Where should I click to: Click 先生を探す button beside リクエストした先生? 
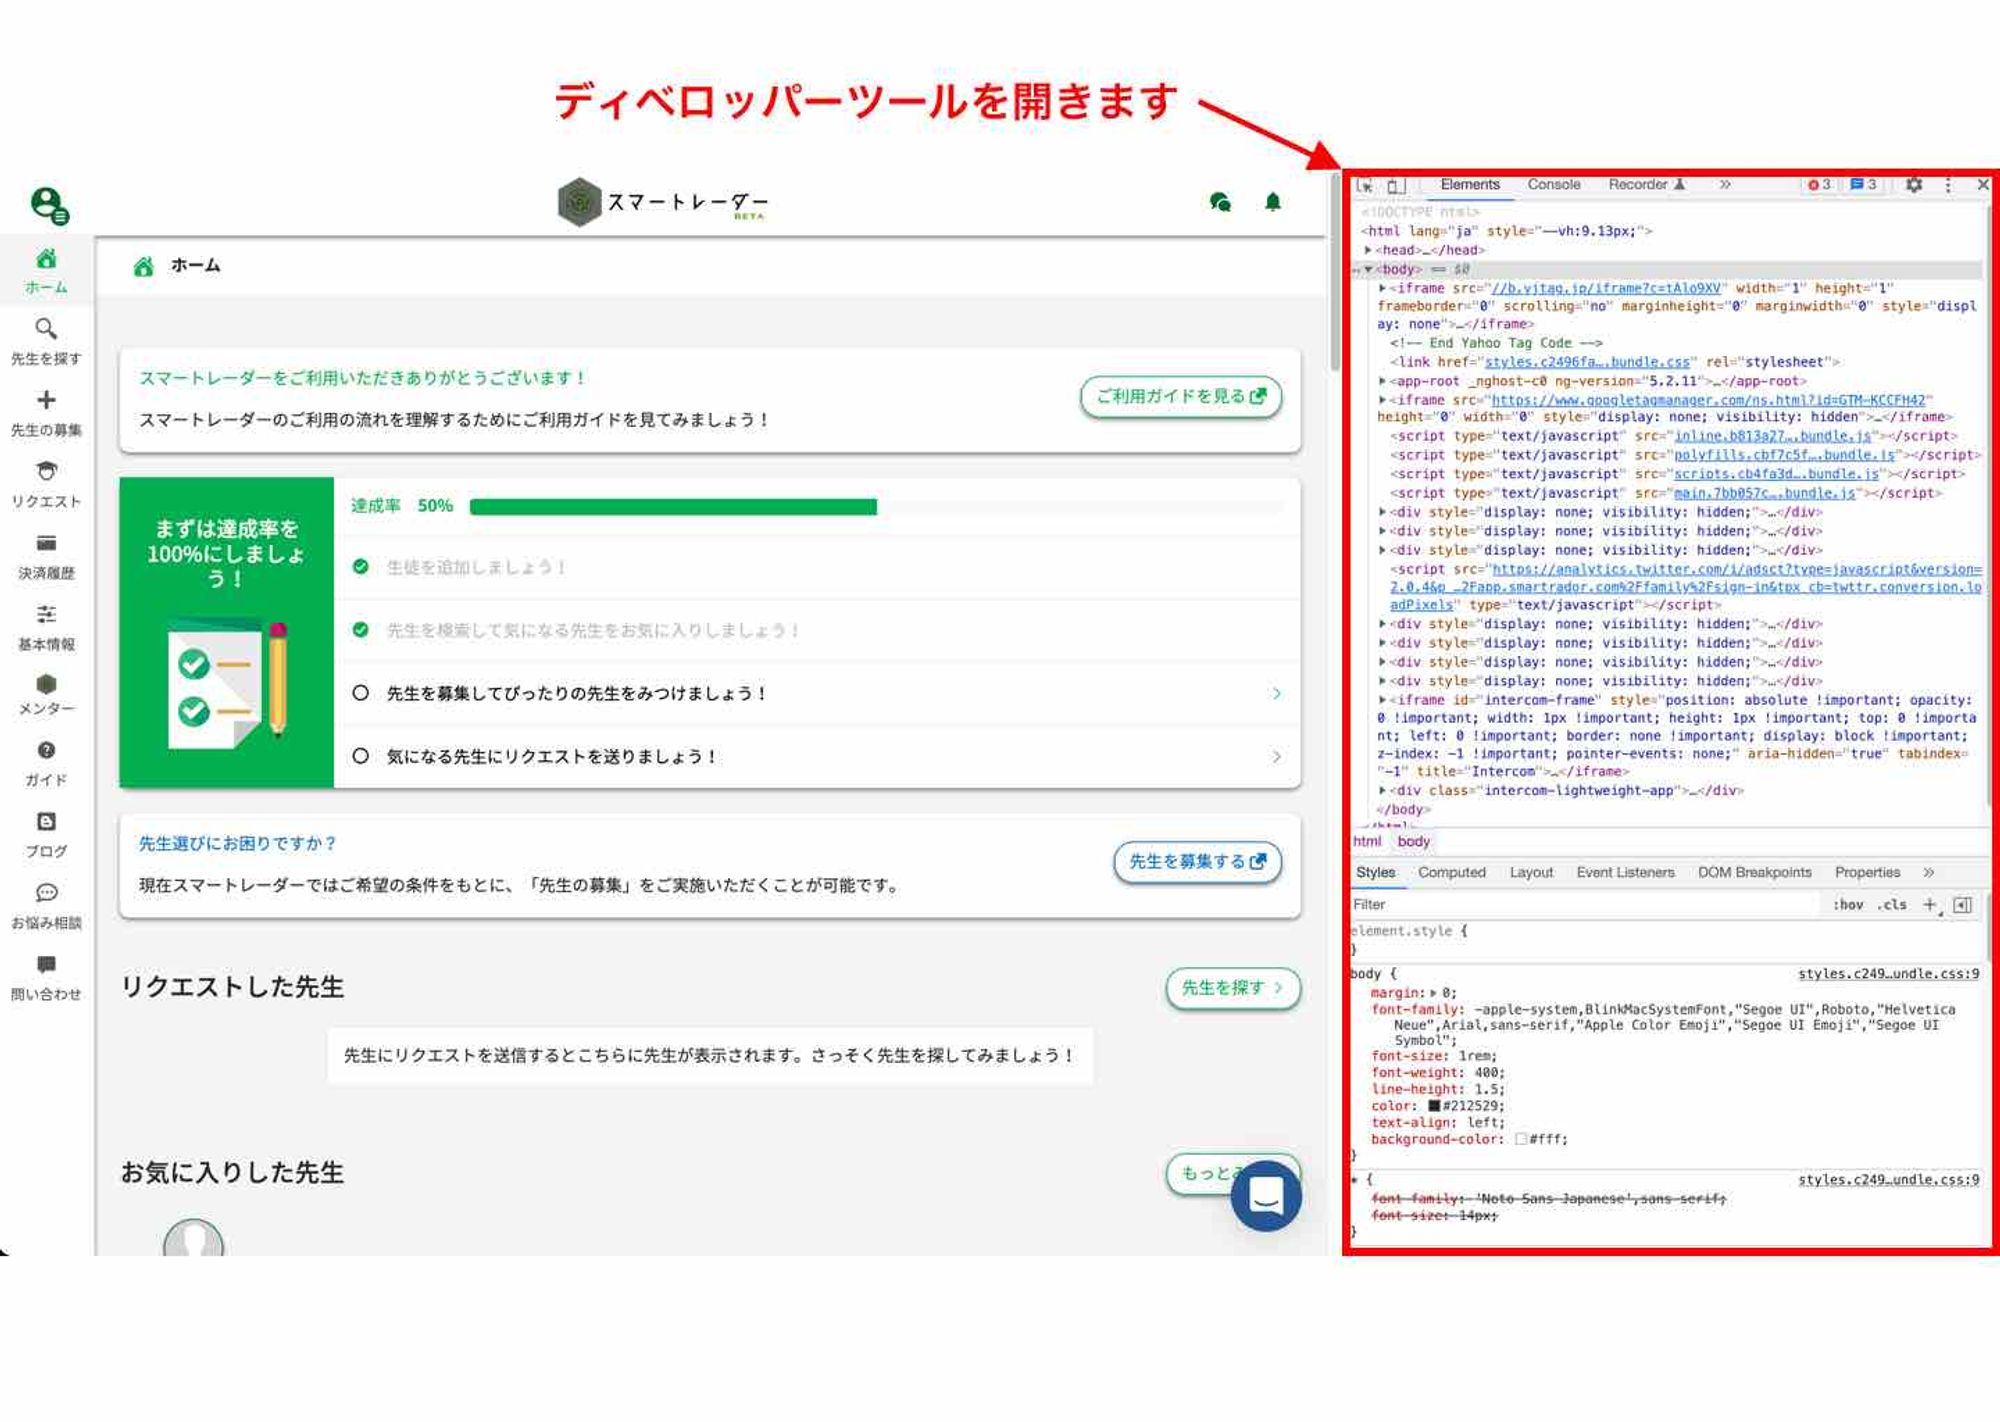click(x=1233, y=987)
